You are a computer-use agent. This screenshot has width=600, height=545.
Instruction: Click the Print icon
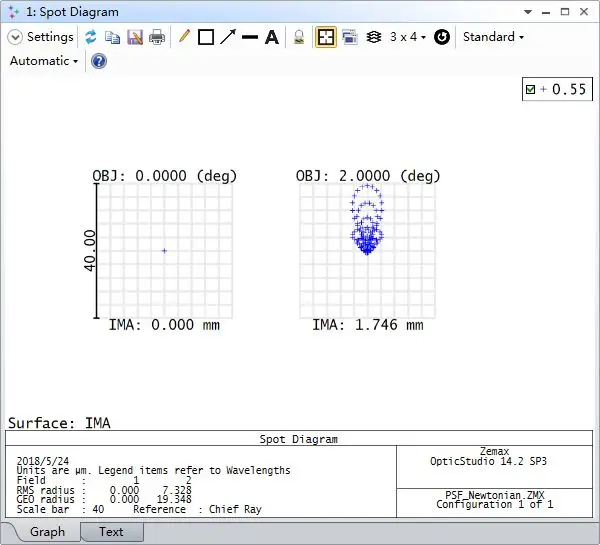click(157, 37)
